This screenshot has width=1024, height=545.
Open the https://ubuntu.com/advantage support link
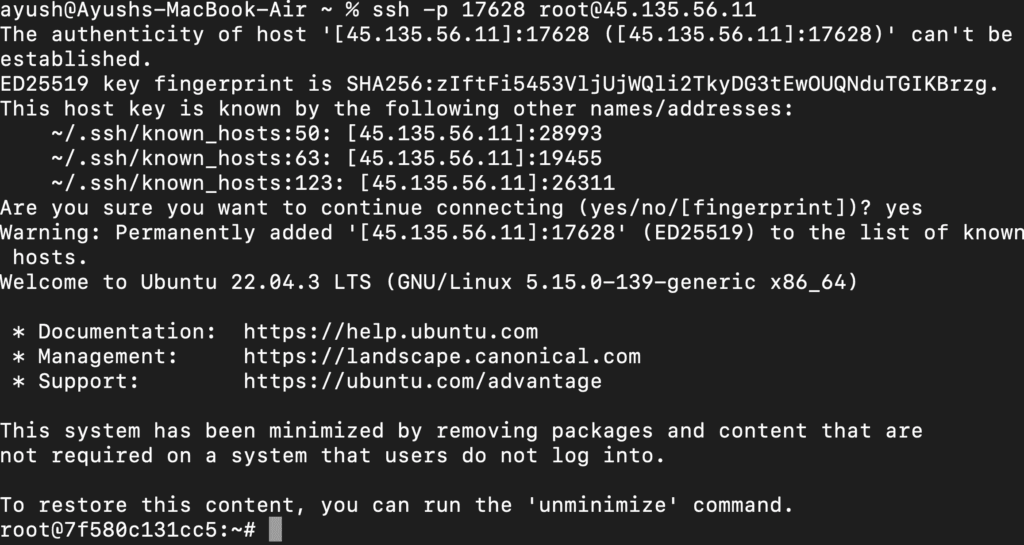(x=422, y=382)
